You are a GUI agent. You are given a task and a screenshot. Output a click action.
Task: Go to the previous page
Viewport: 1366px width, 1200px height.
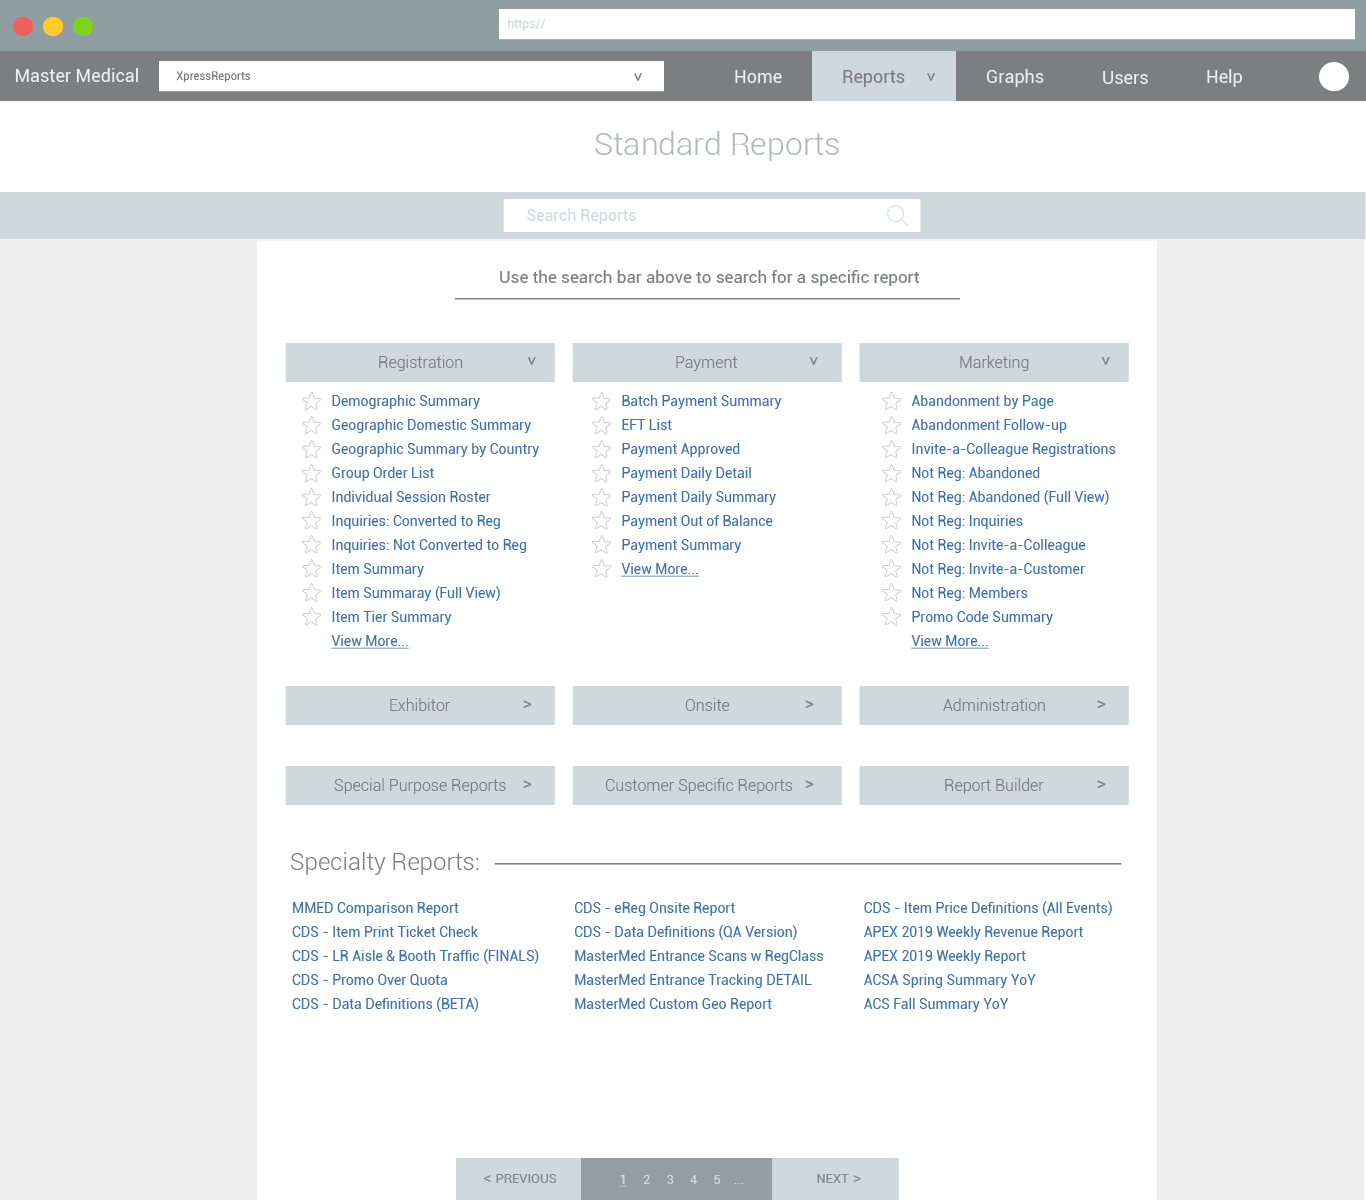pyautogui.click(x=519, y=1179)
